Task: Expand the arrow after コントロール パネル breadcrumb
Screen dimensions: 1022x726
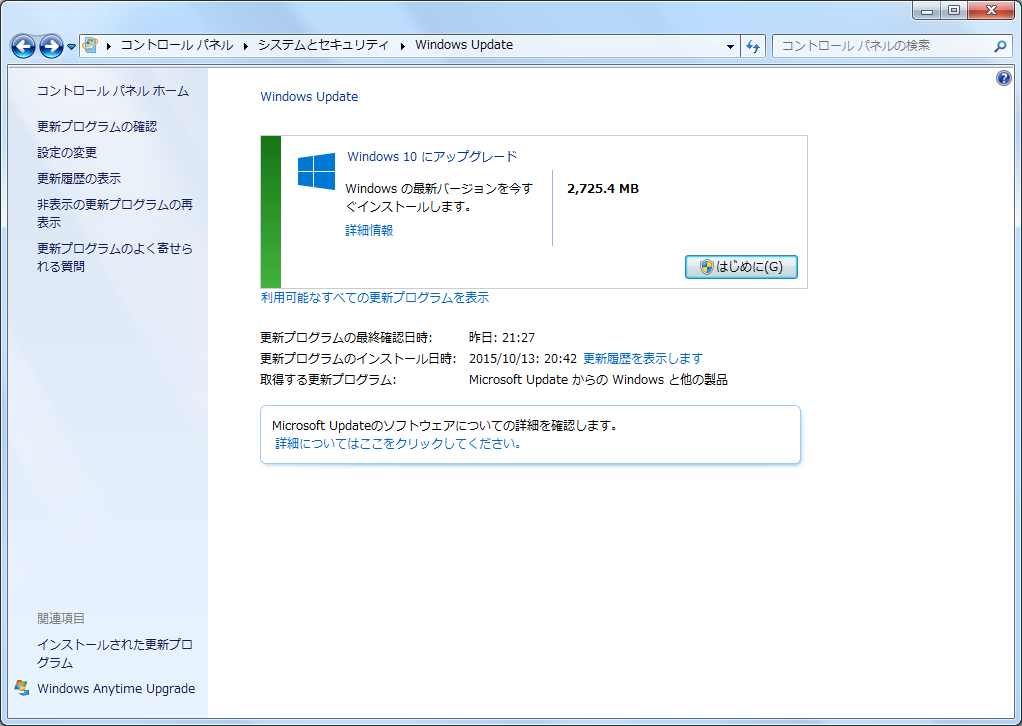Action: point(246,46)
